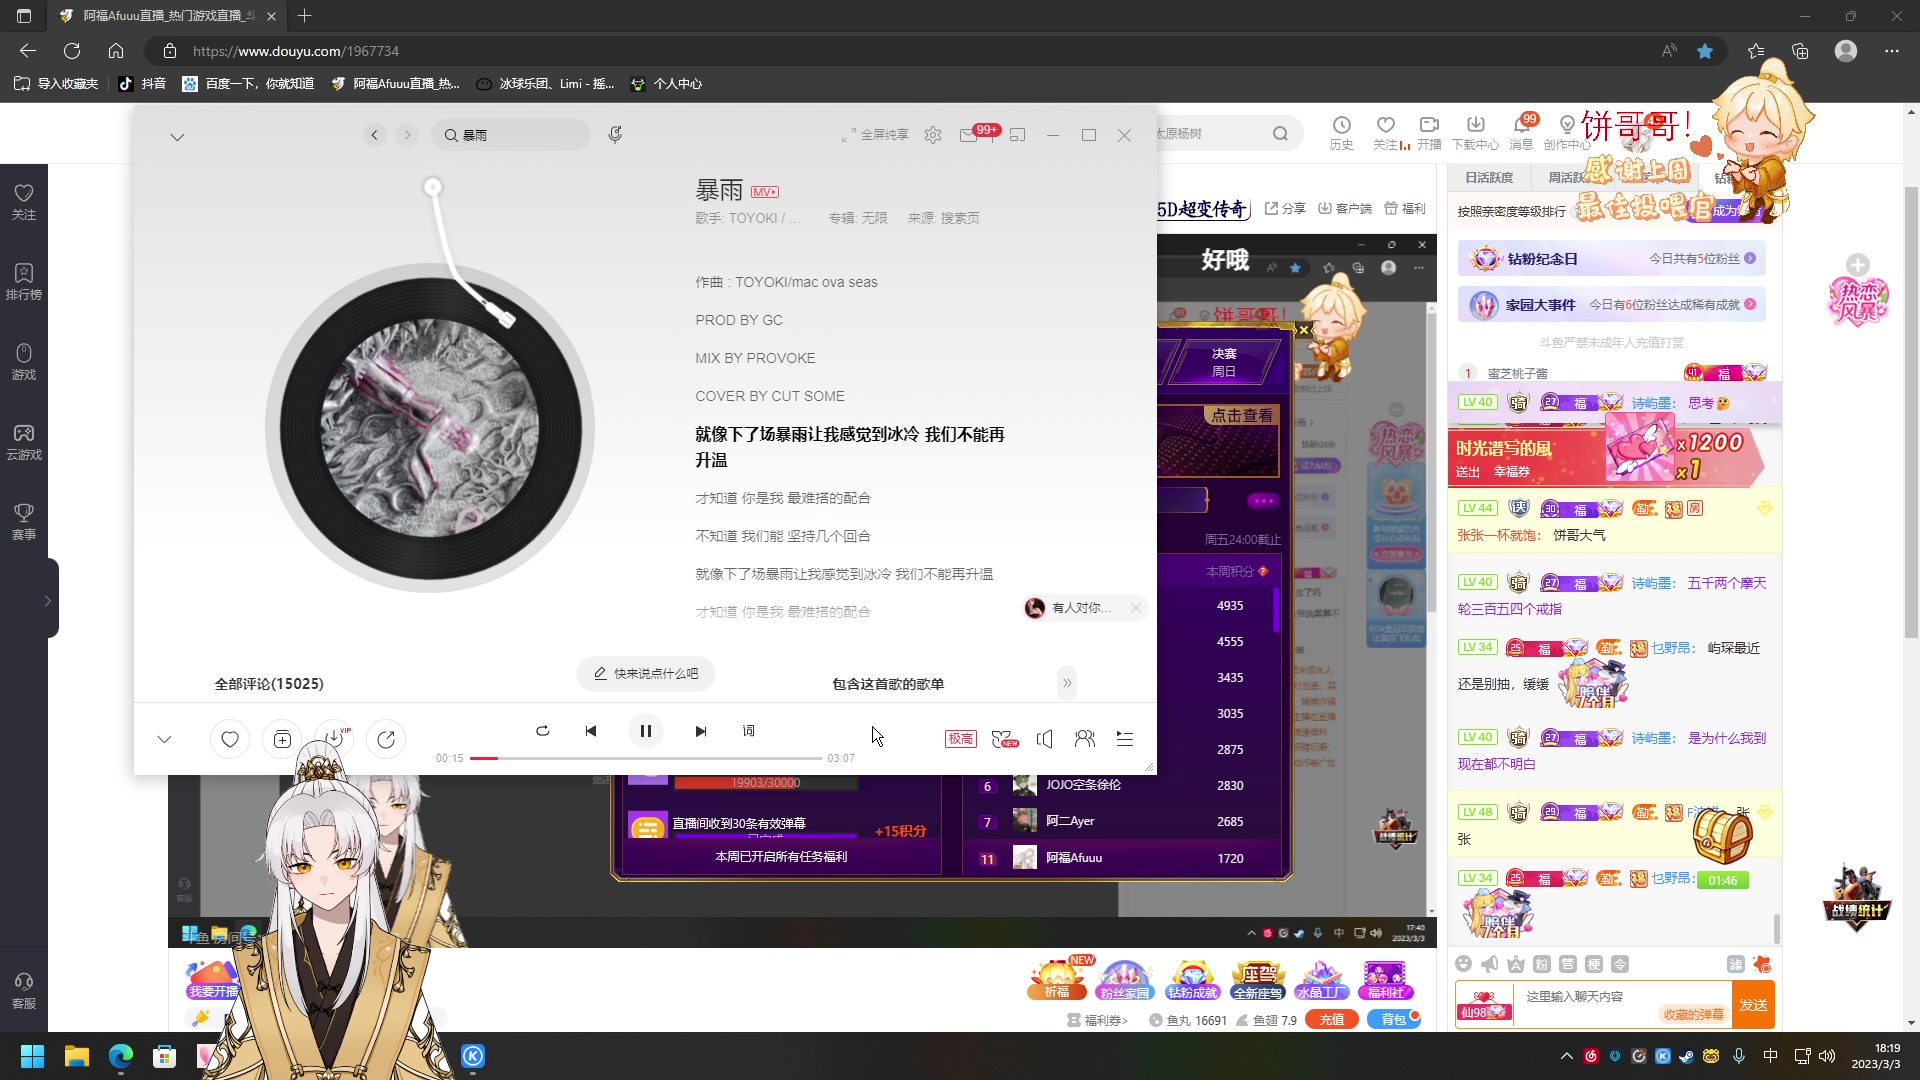
Task: Open 排行榜 in Douyu left sidebar
Action: [24, 281]
